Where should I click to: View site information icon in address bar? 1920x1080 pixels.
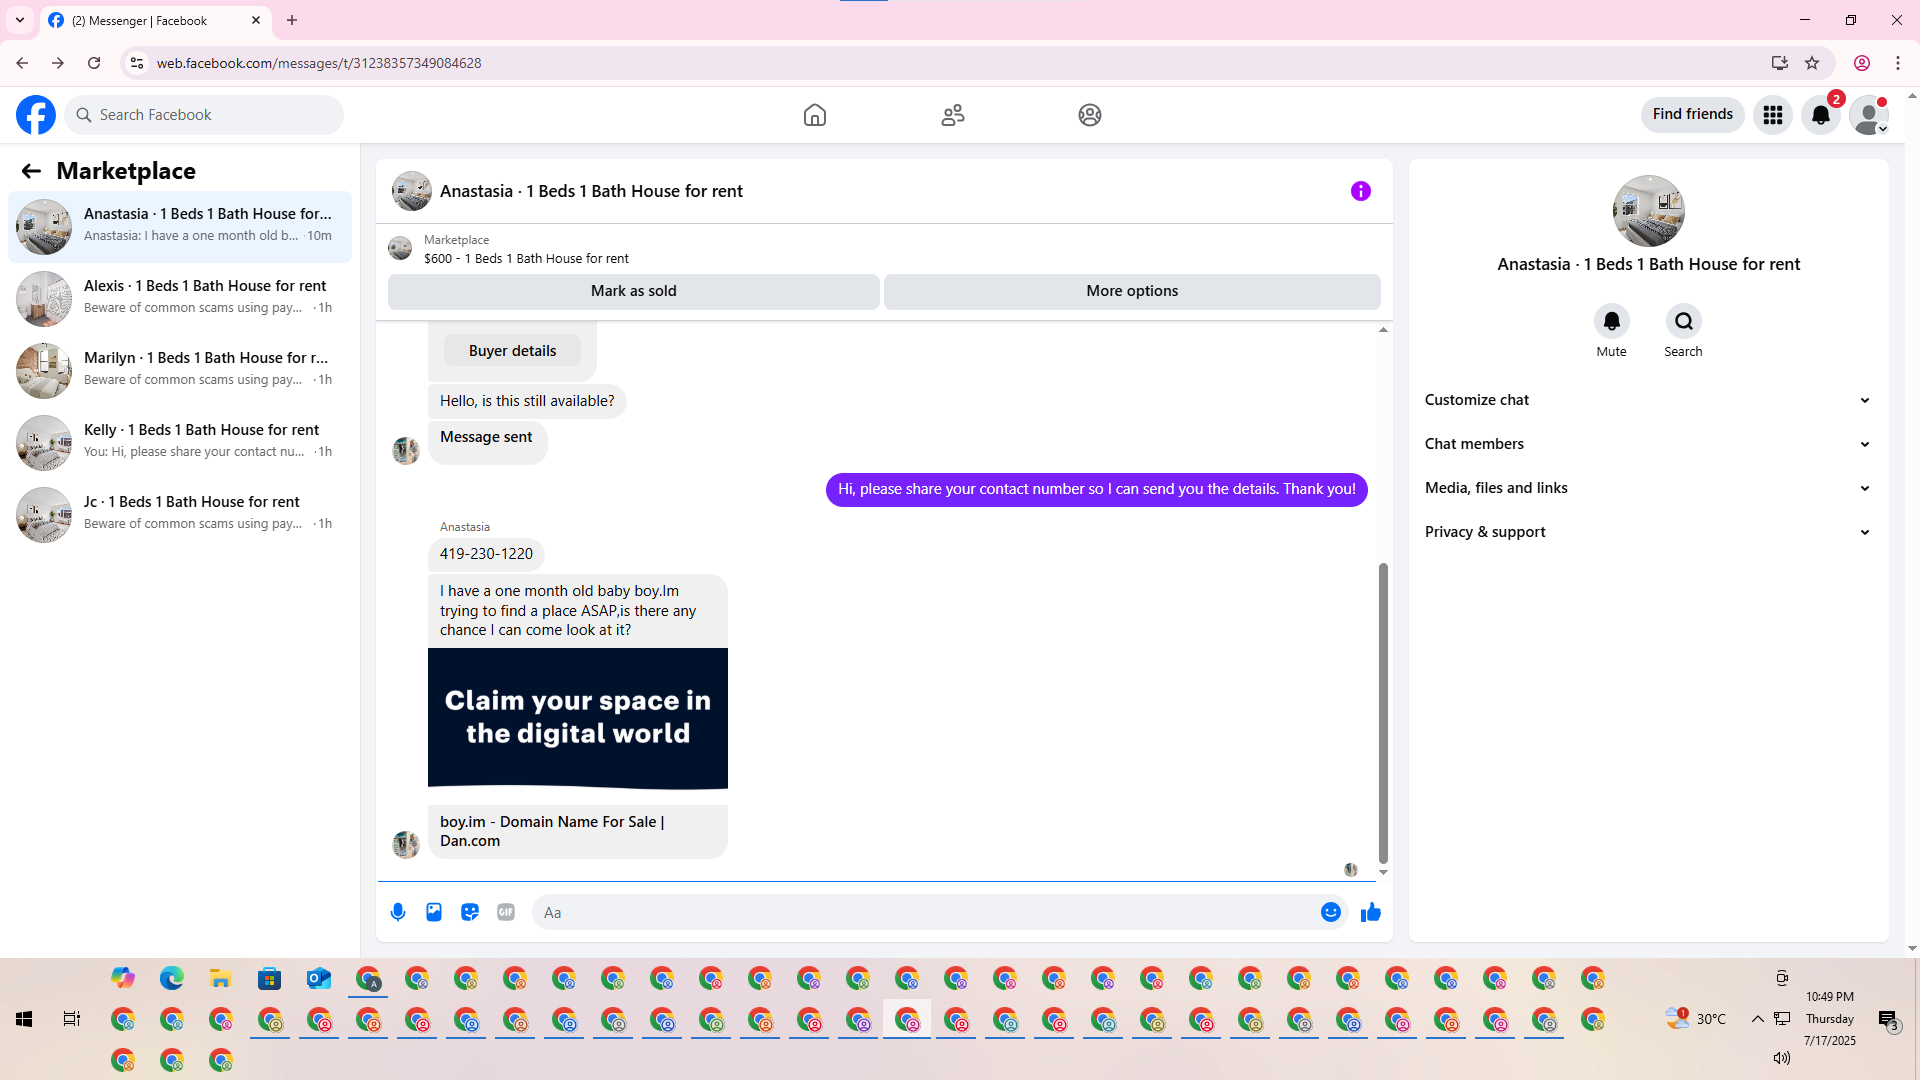point(137,63)
